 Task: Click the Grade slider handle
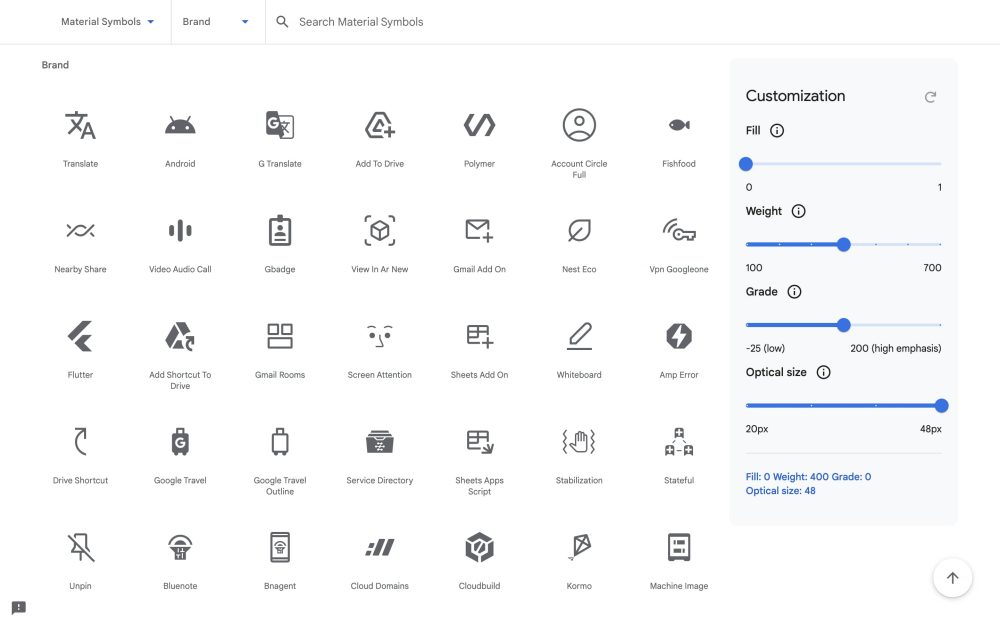(843, 325)
